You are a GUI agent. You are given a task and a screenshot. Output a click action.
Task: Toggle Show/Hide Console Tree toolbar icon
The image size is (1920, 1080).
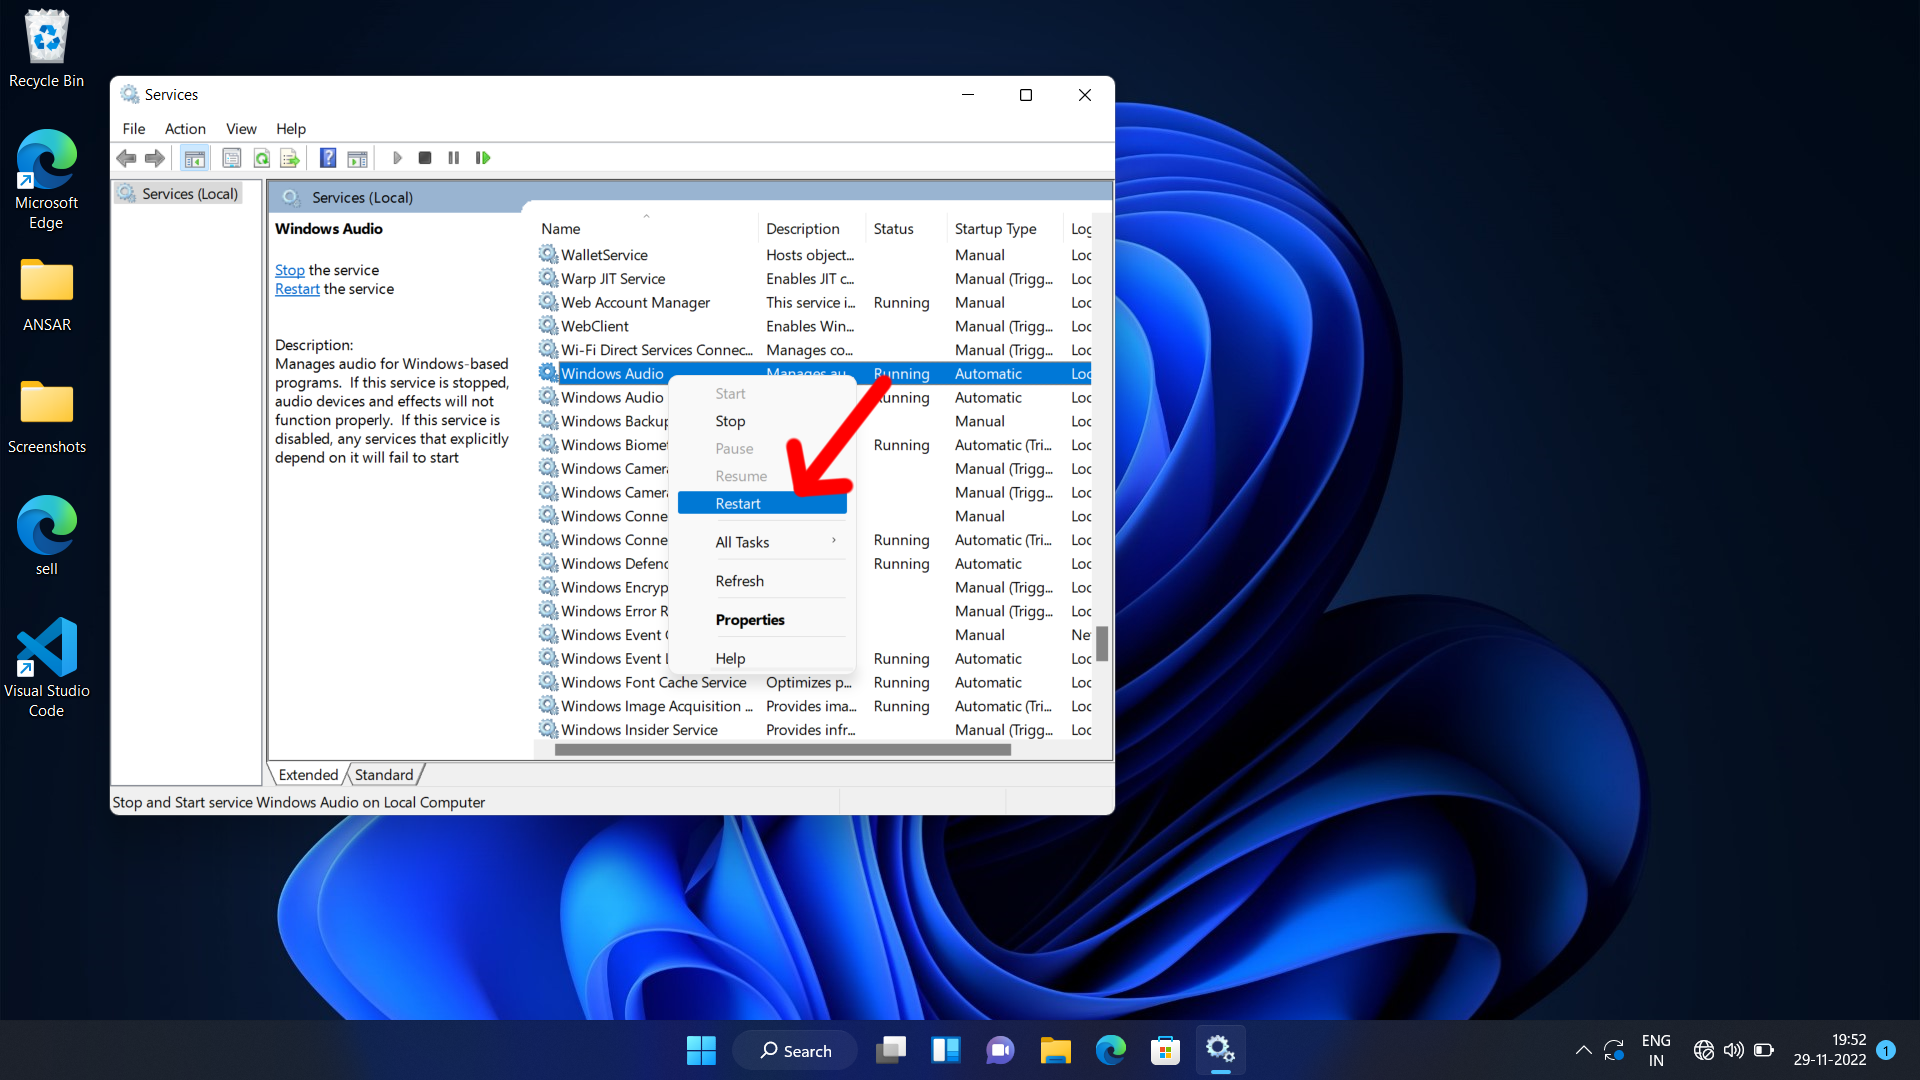tap(195, 158)
